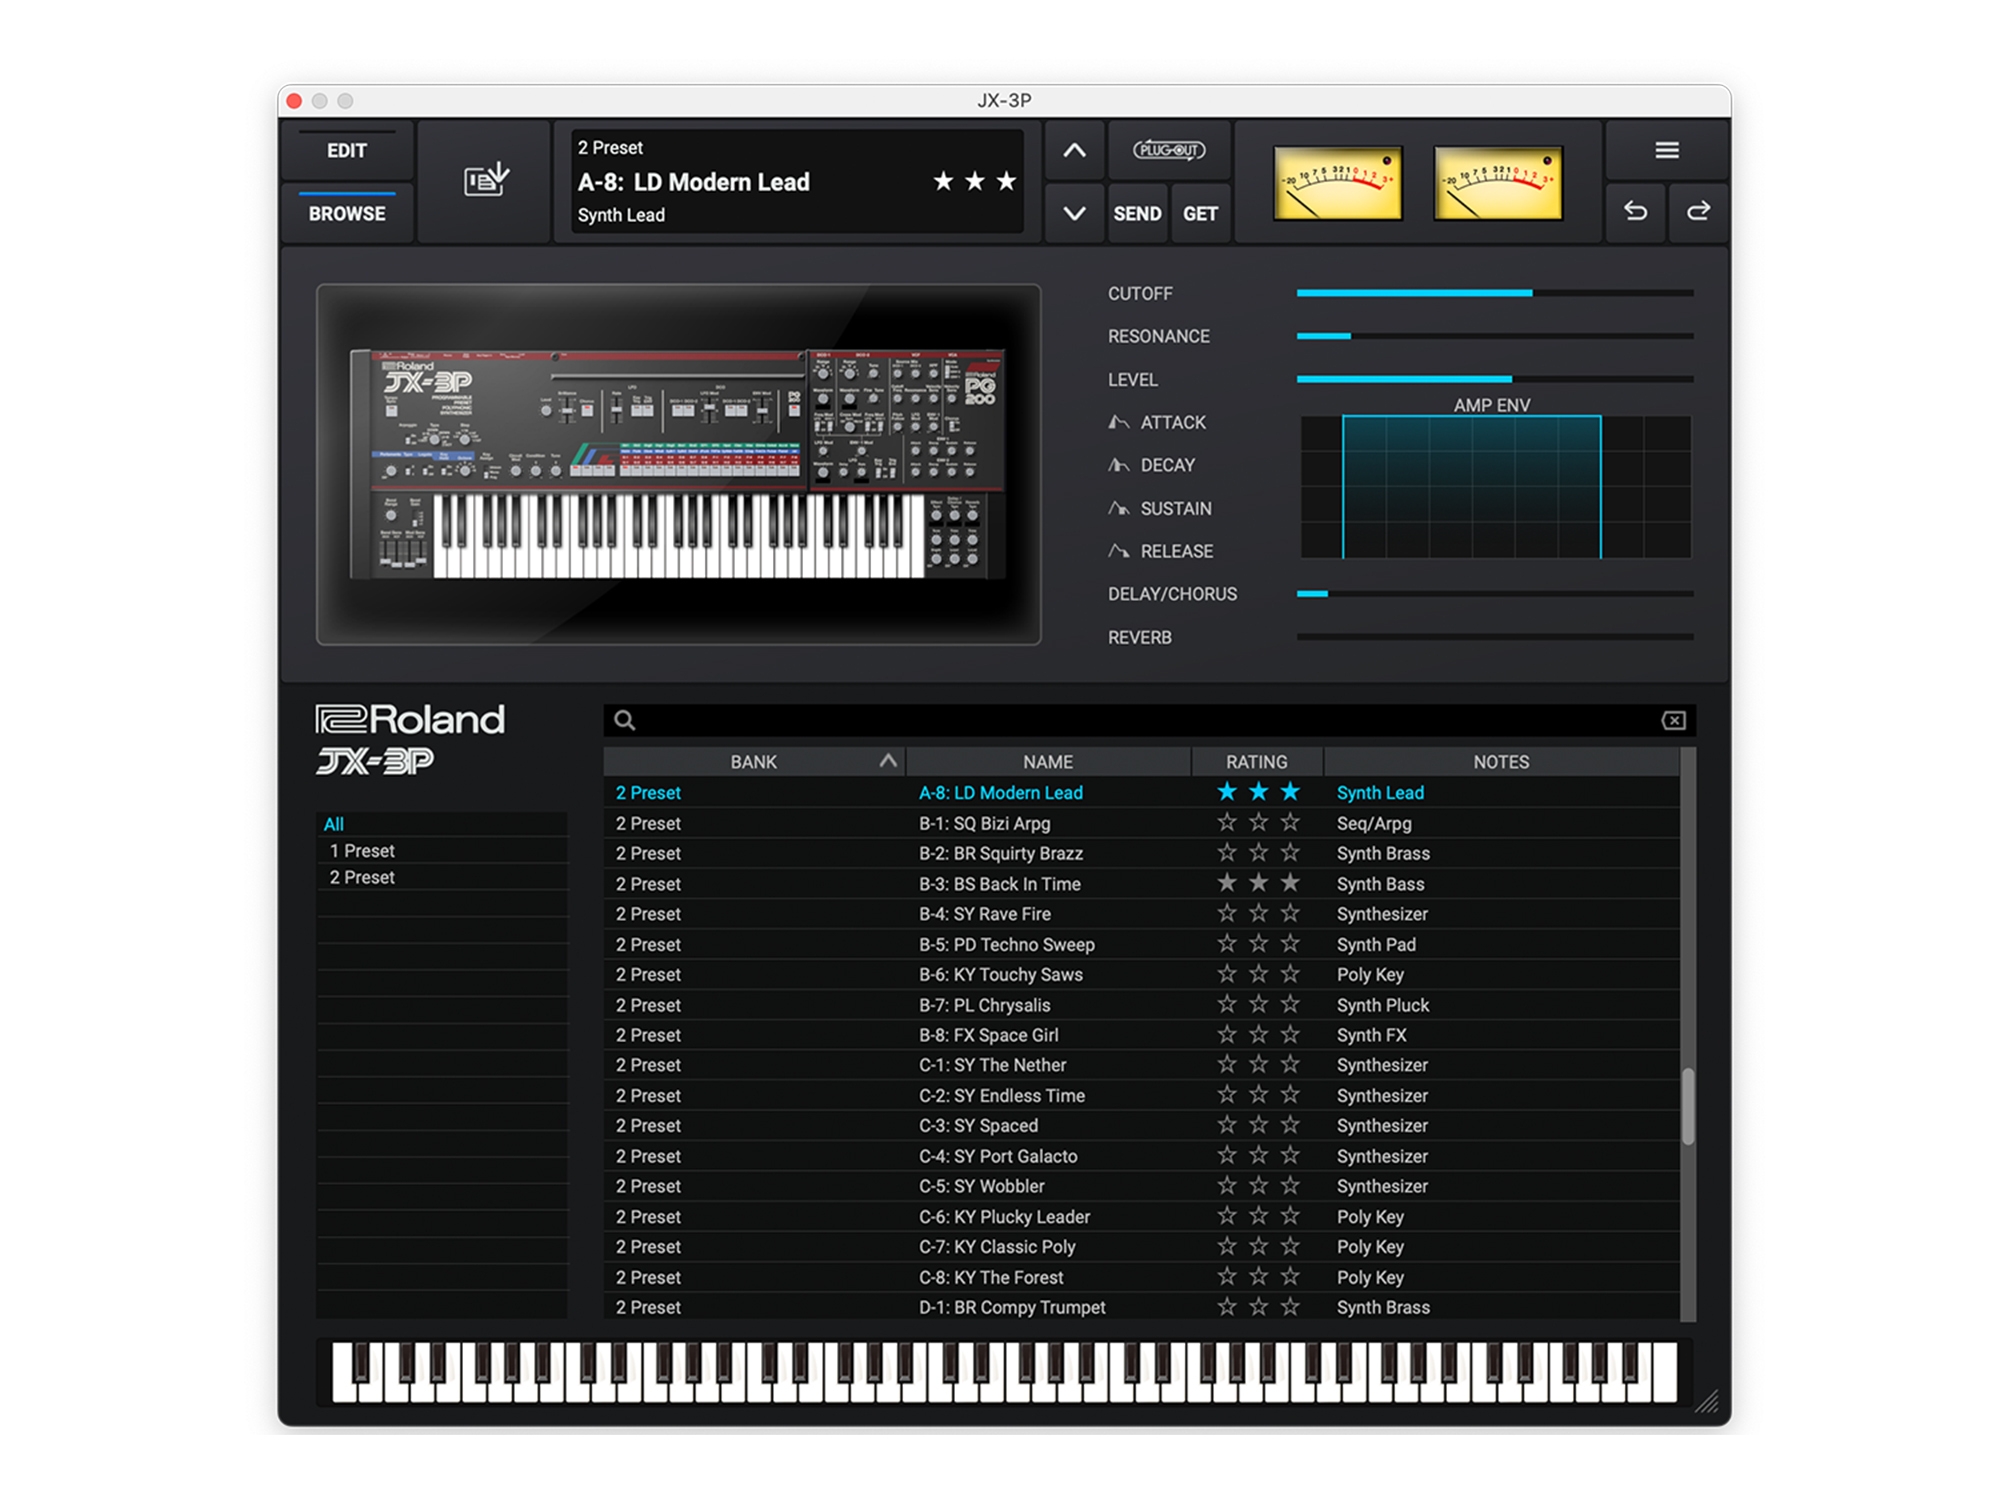Click the clear search icon

1673,720
